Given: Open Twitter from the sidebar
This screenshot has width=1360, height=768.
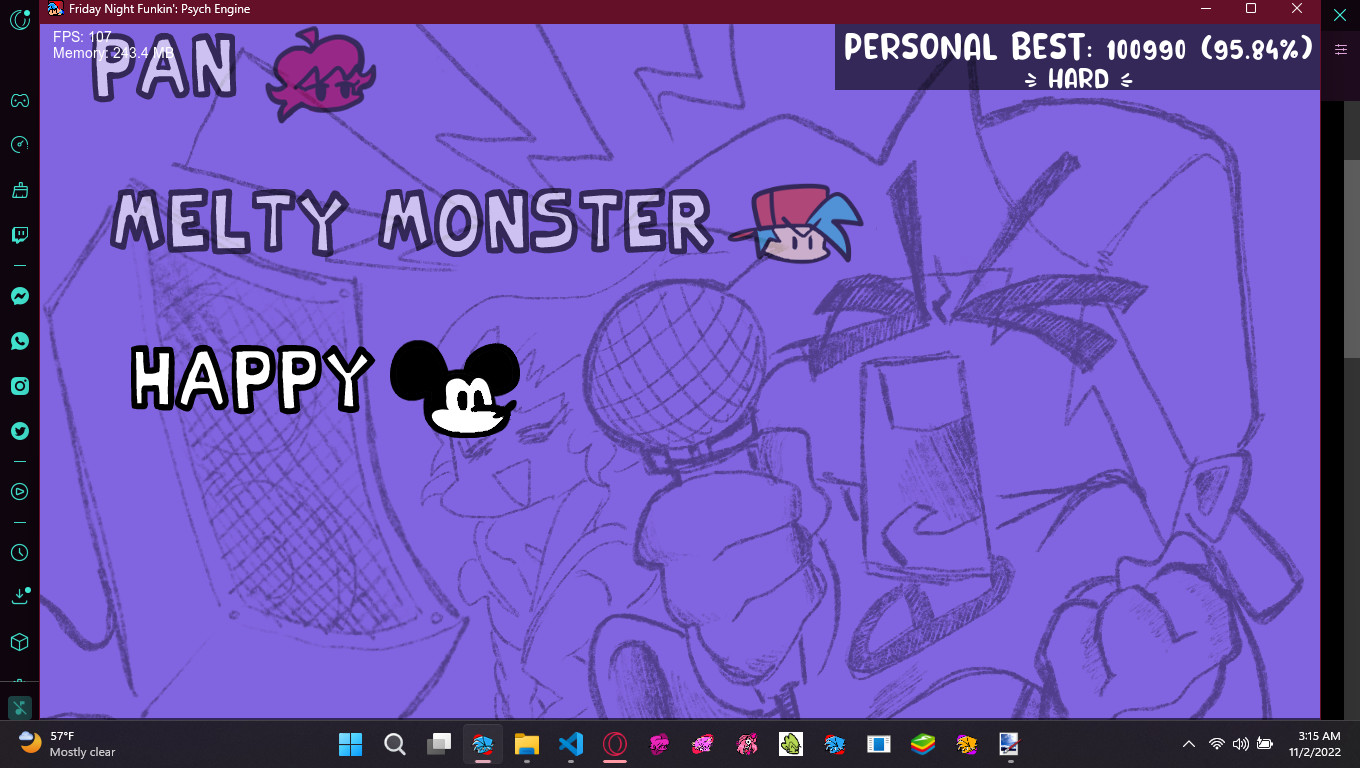Looking at the screenshot, I should (x=19, y=431).
